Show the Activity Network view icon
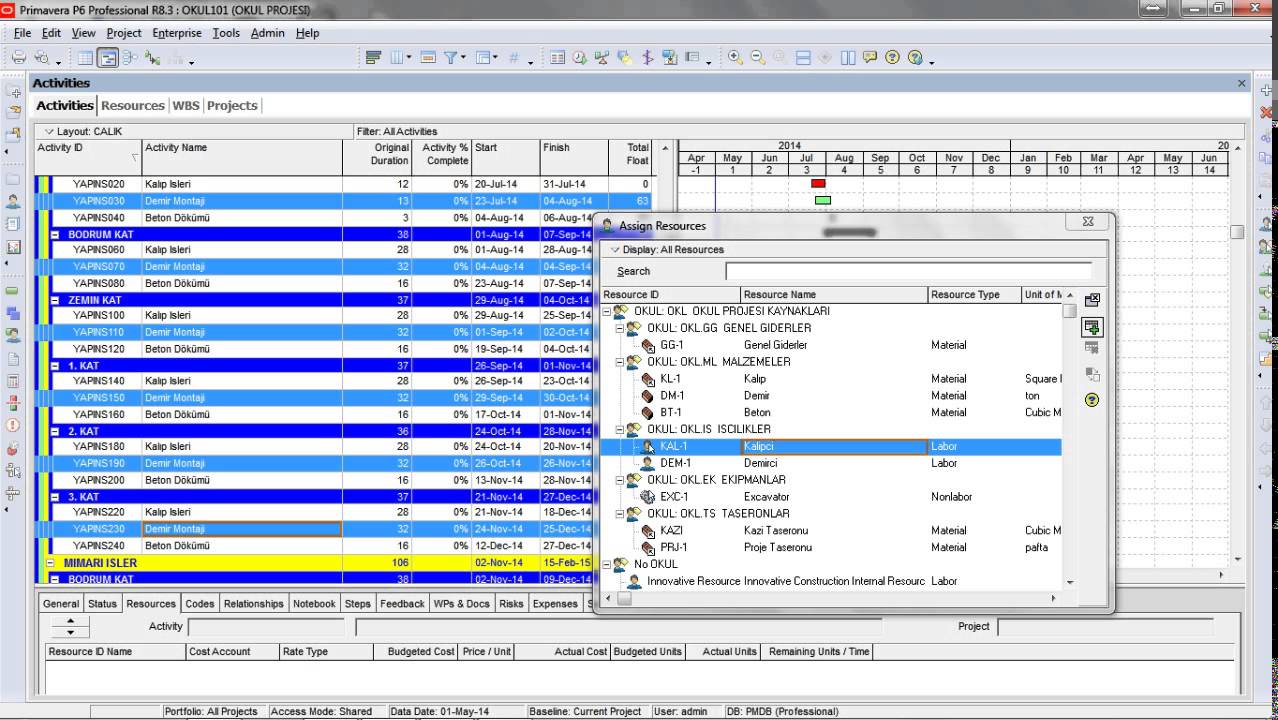The height and width of the screenshot is (720, 1278). 130,58
